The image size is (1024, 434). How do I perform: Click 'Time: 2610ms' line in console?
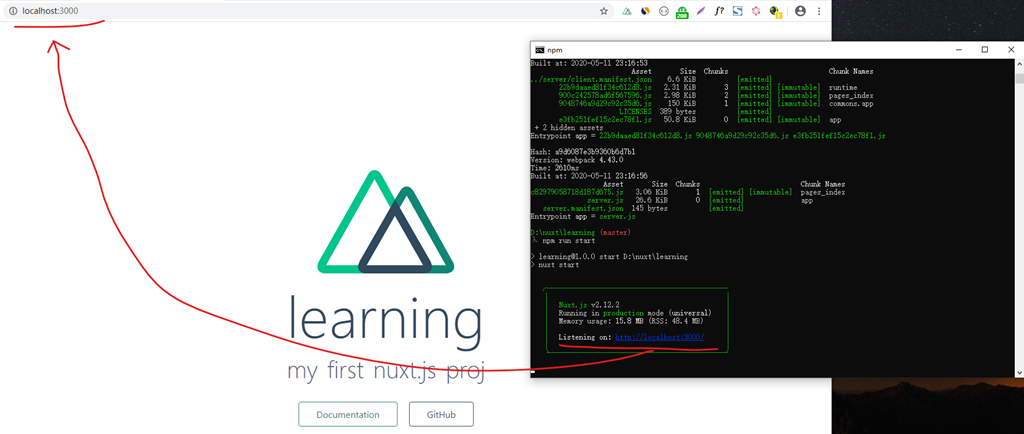click(x=555, y=168)
